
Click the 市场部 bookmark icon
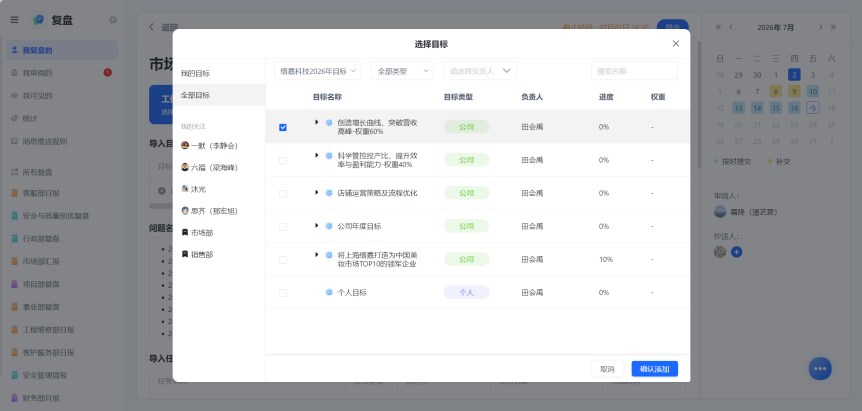(x=185, y=232)
